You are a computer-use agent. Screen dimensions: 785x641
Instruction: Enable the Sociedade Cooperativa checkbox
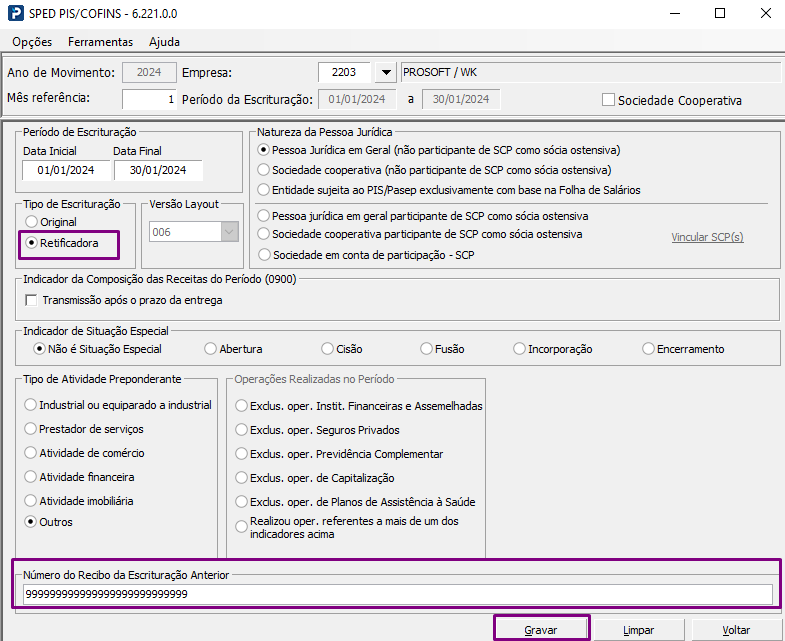click(x=608, y=100)
